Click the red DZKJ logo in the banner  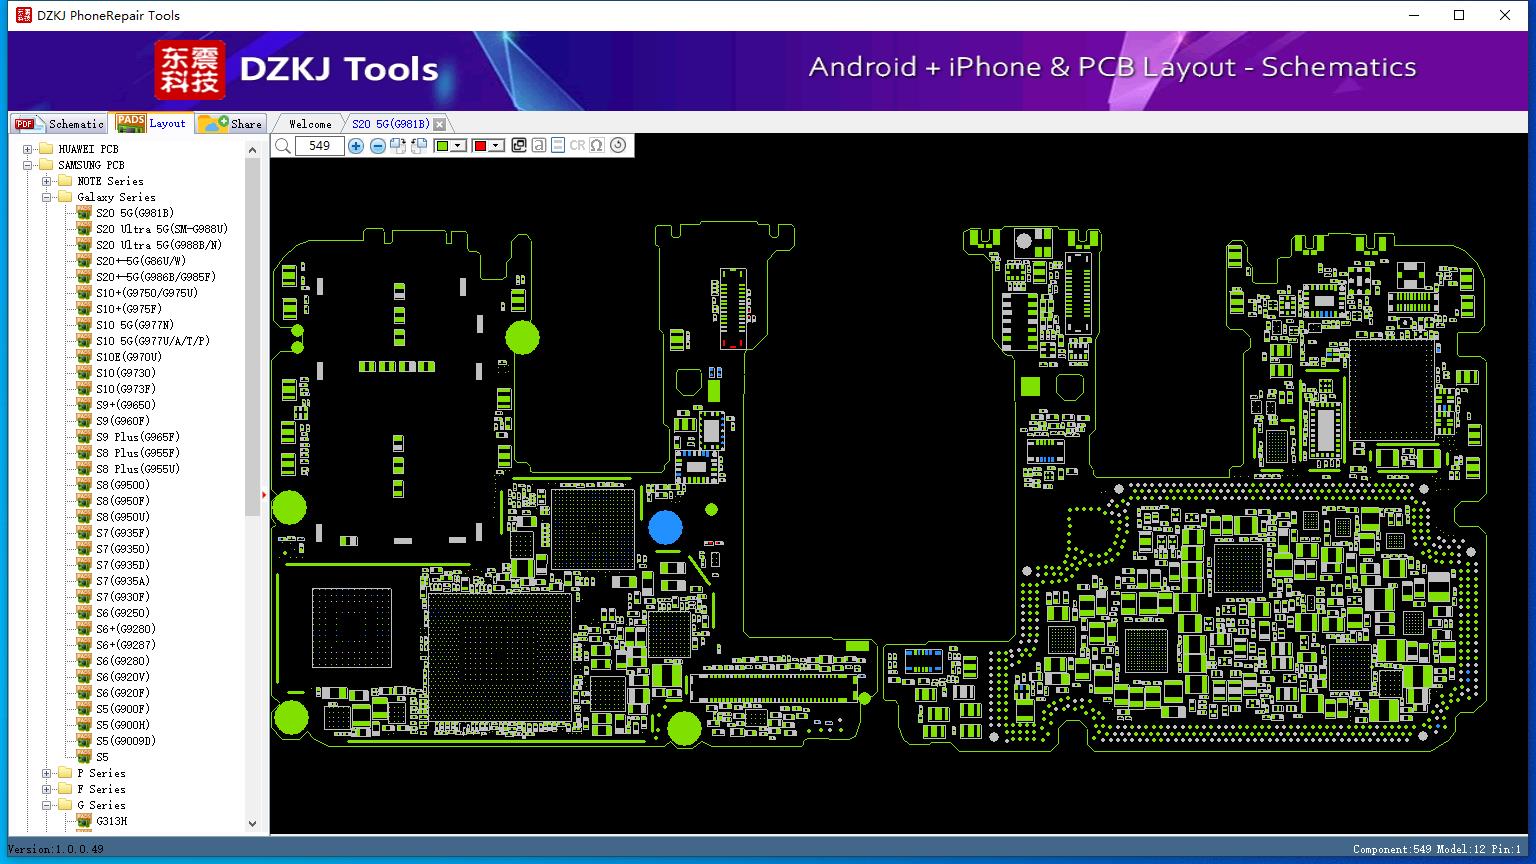click(190, 69)
